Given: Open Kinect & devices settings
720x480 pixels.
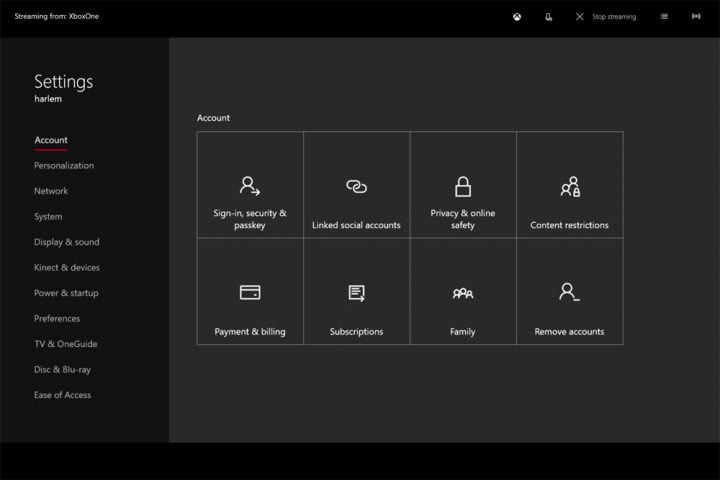Looking at the screenshot, I should coord(67,268).
